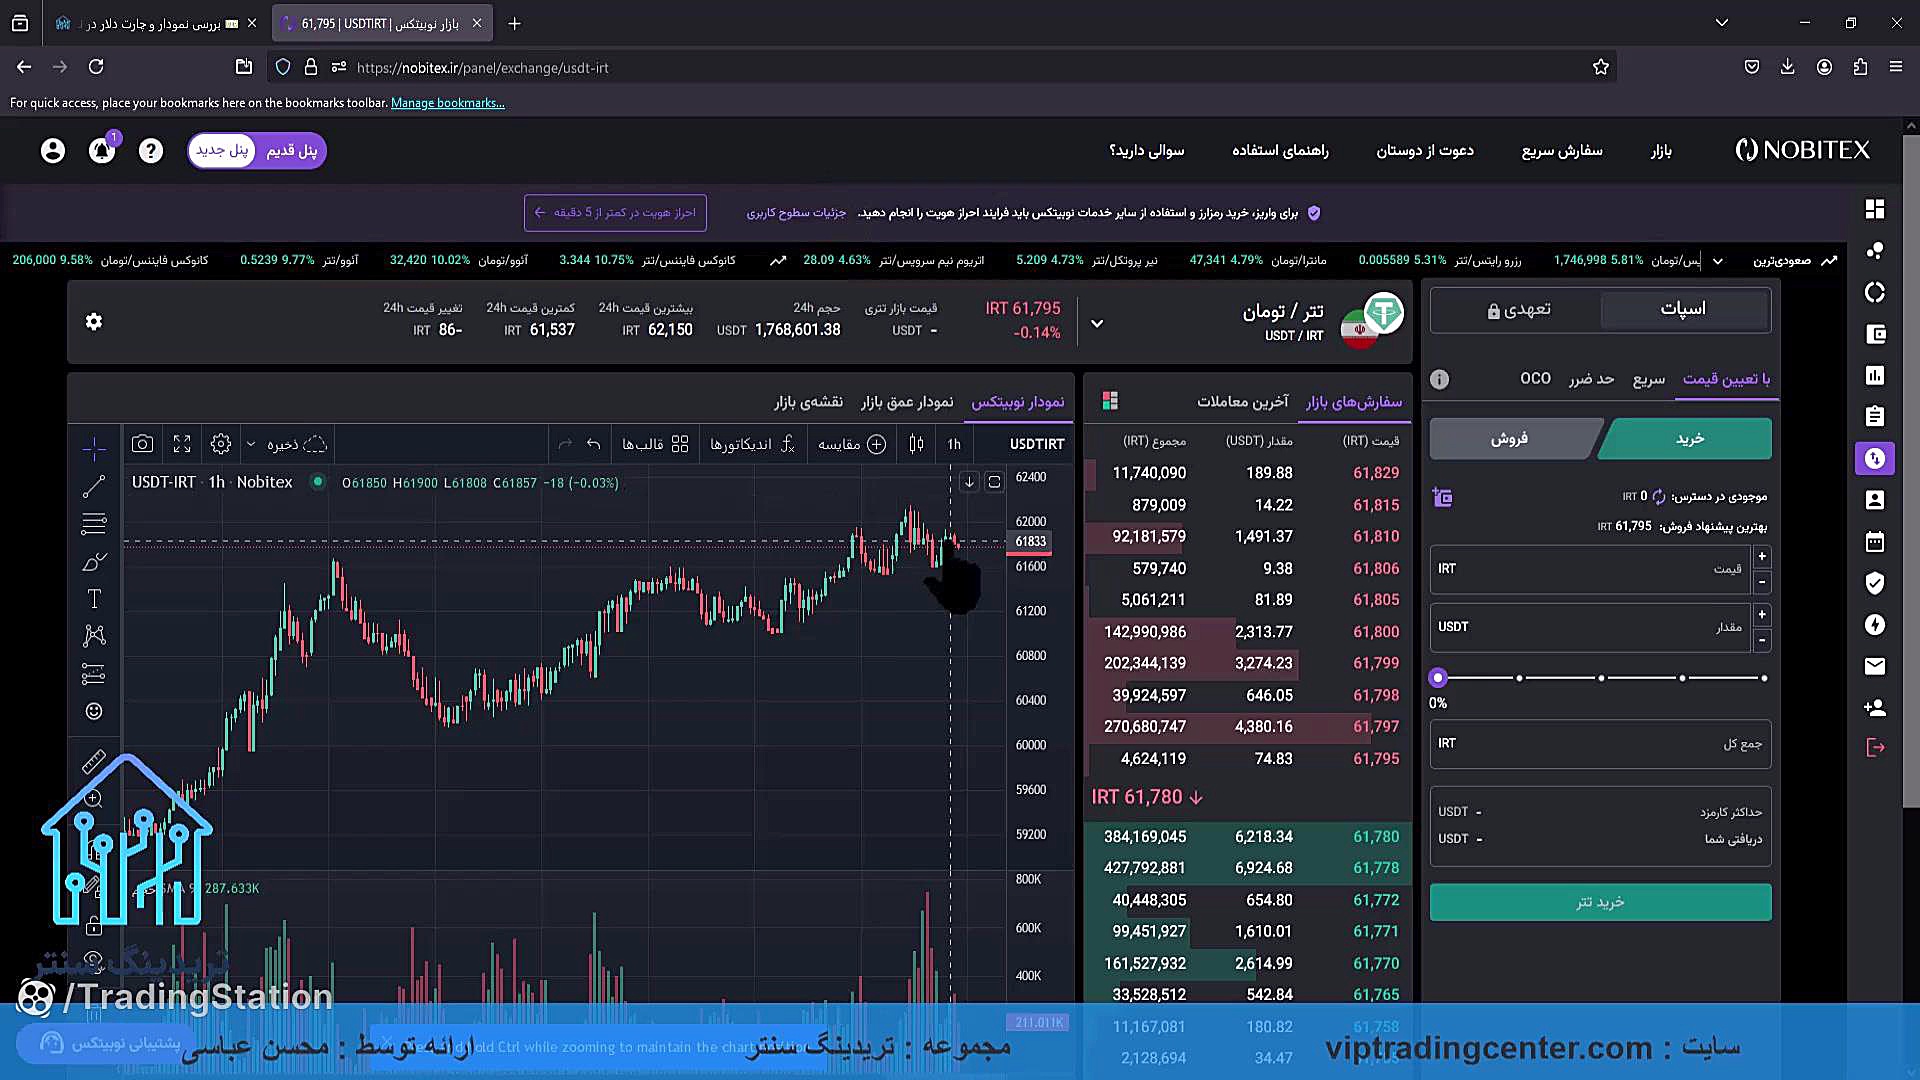Open the Templates layouts menu

(655, 444)
